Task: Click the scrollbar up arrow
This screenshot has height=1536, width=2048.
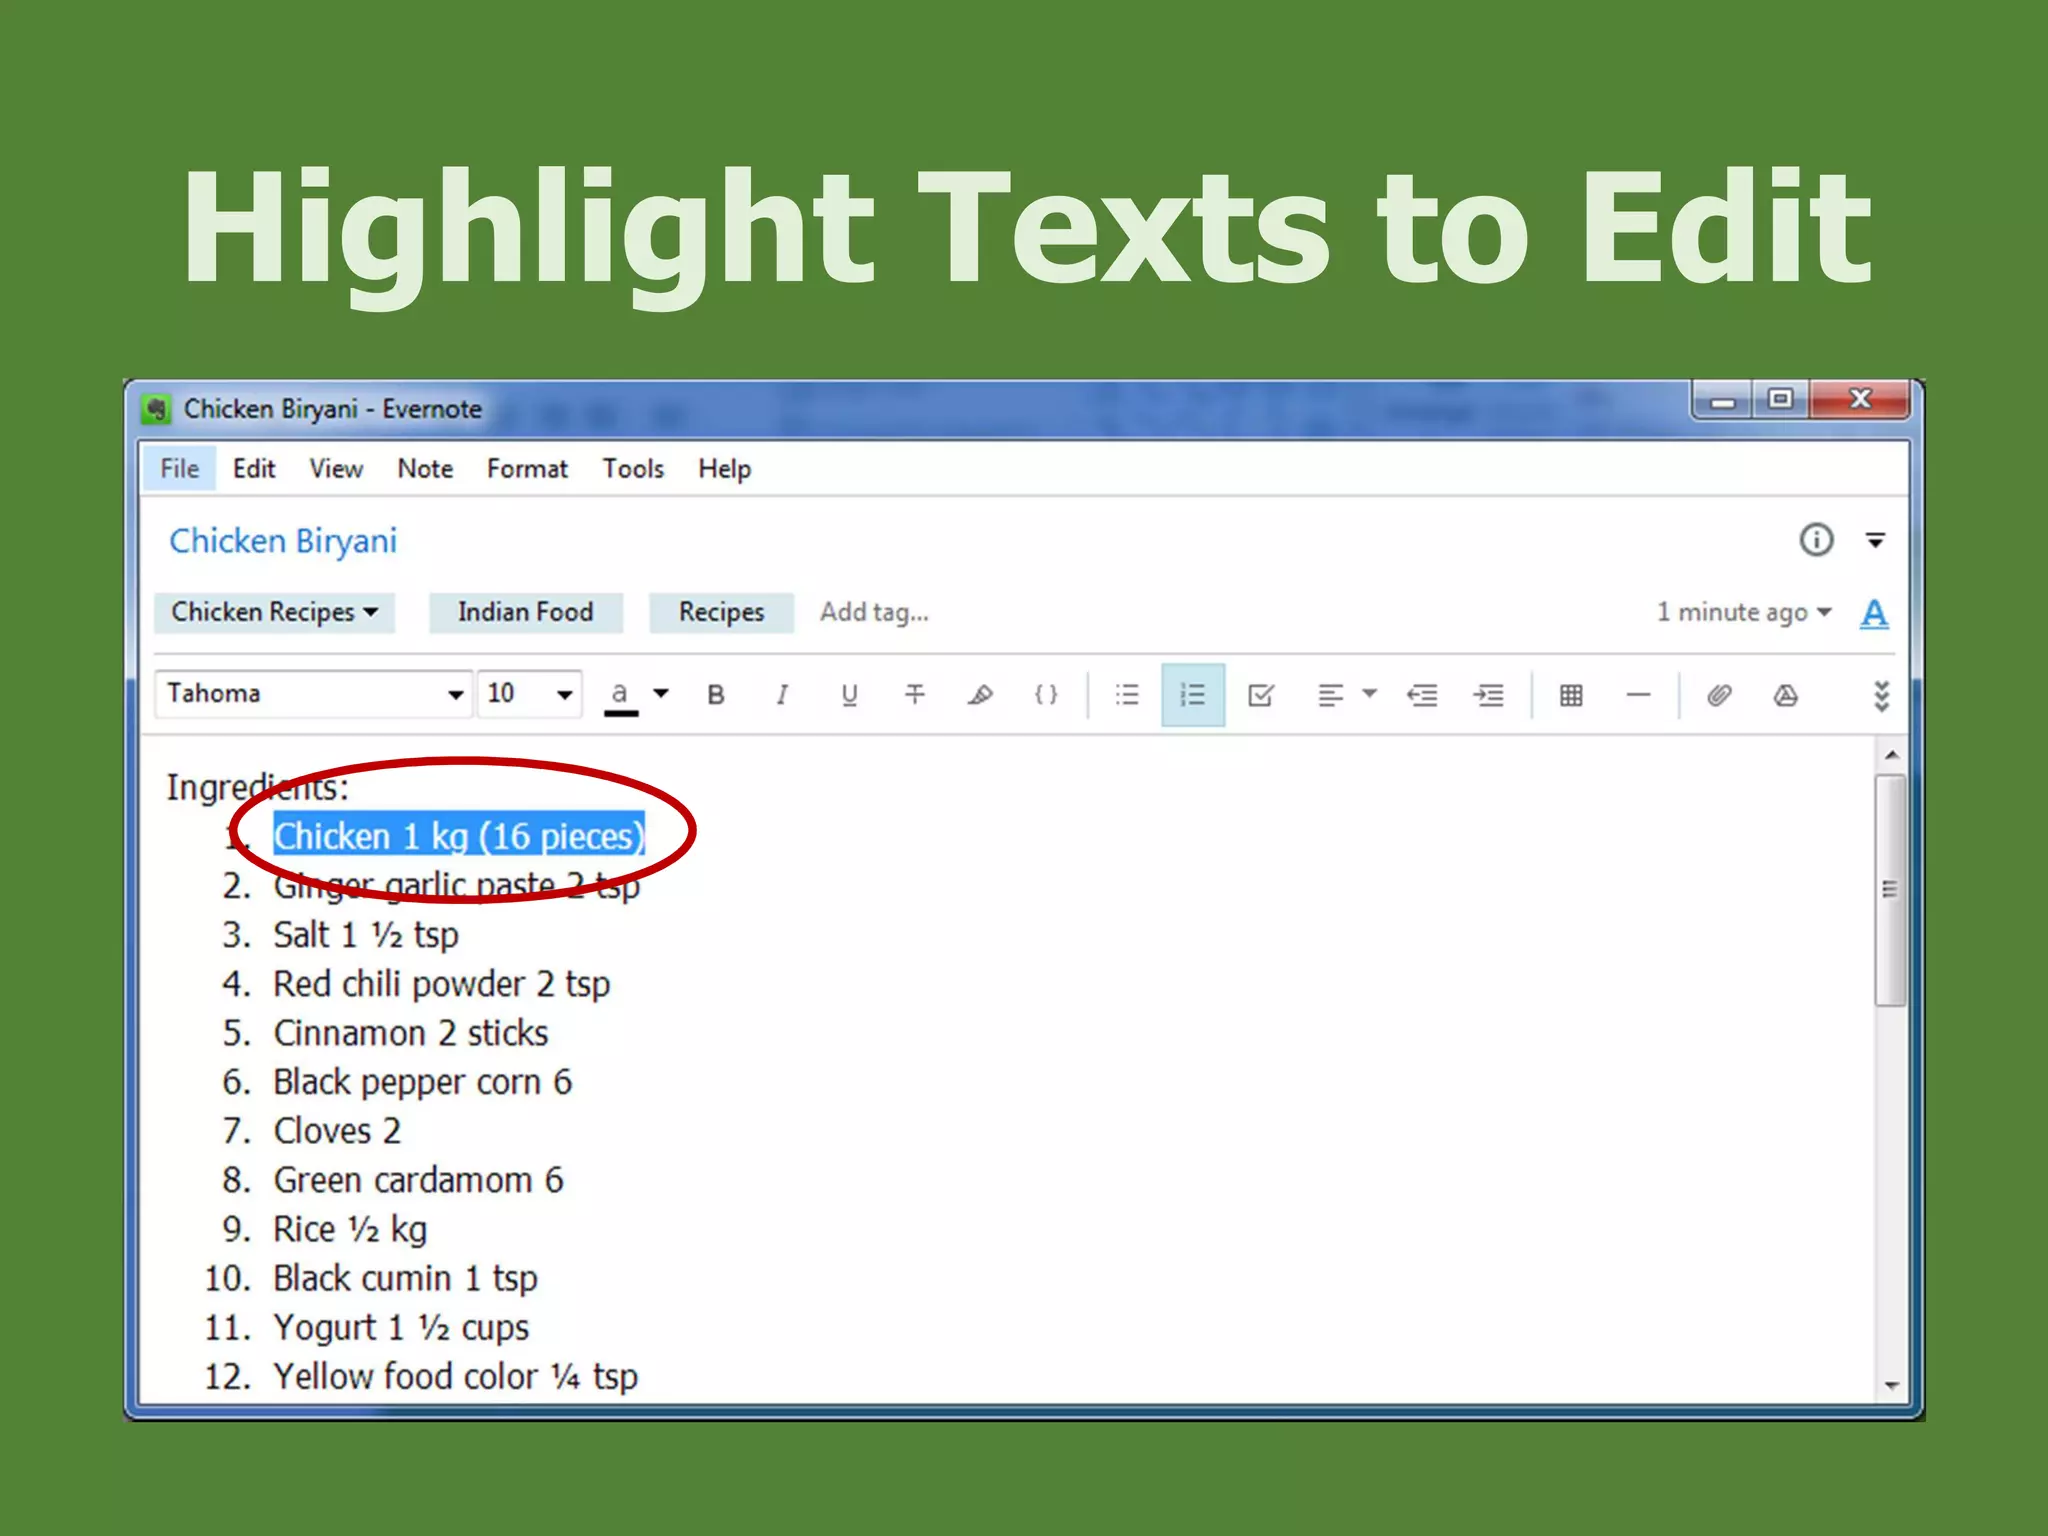Action: (x=1890, y=755)
